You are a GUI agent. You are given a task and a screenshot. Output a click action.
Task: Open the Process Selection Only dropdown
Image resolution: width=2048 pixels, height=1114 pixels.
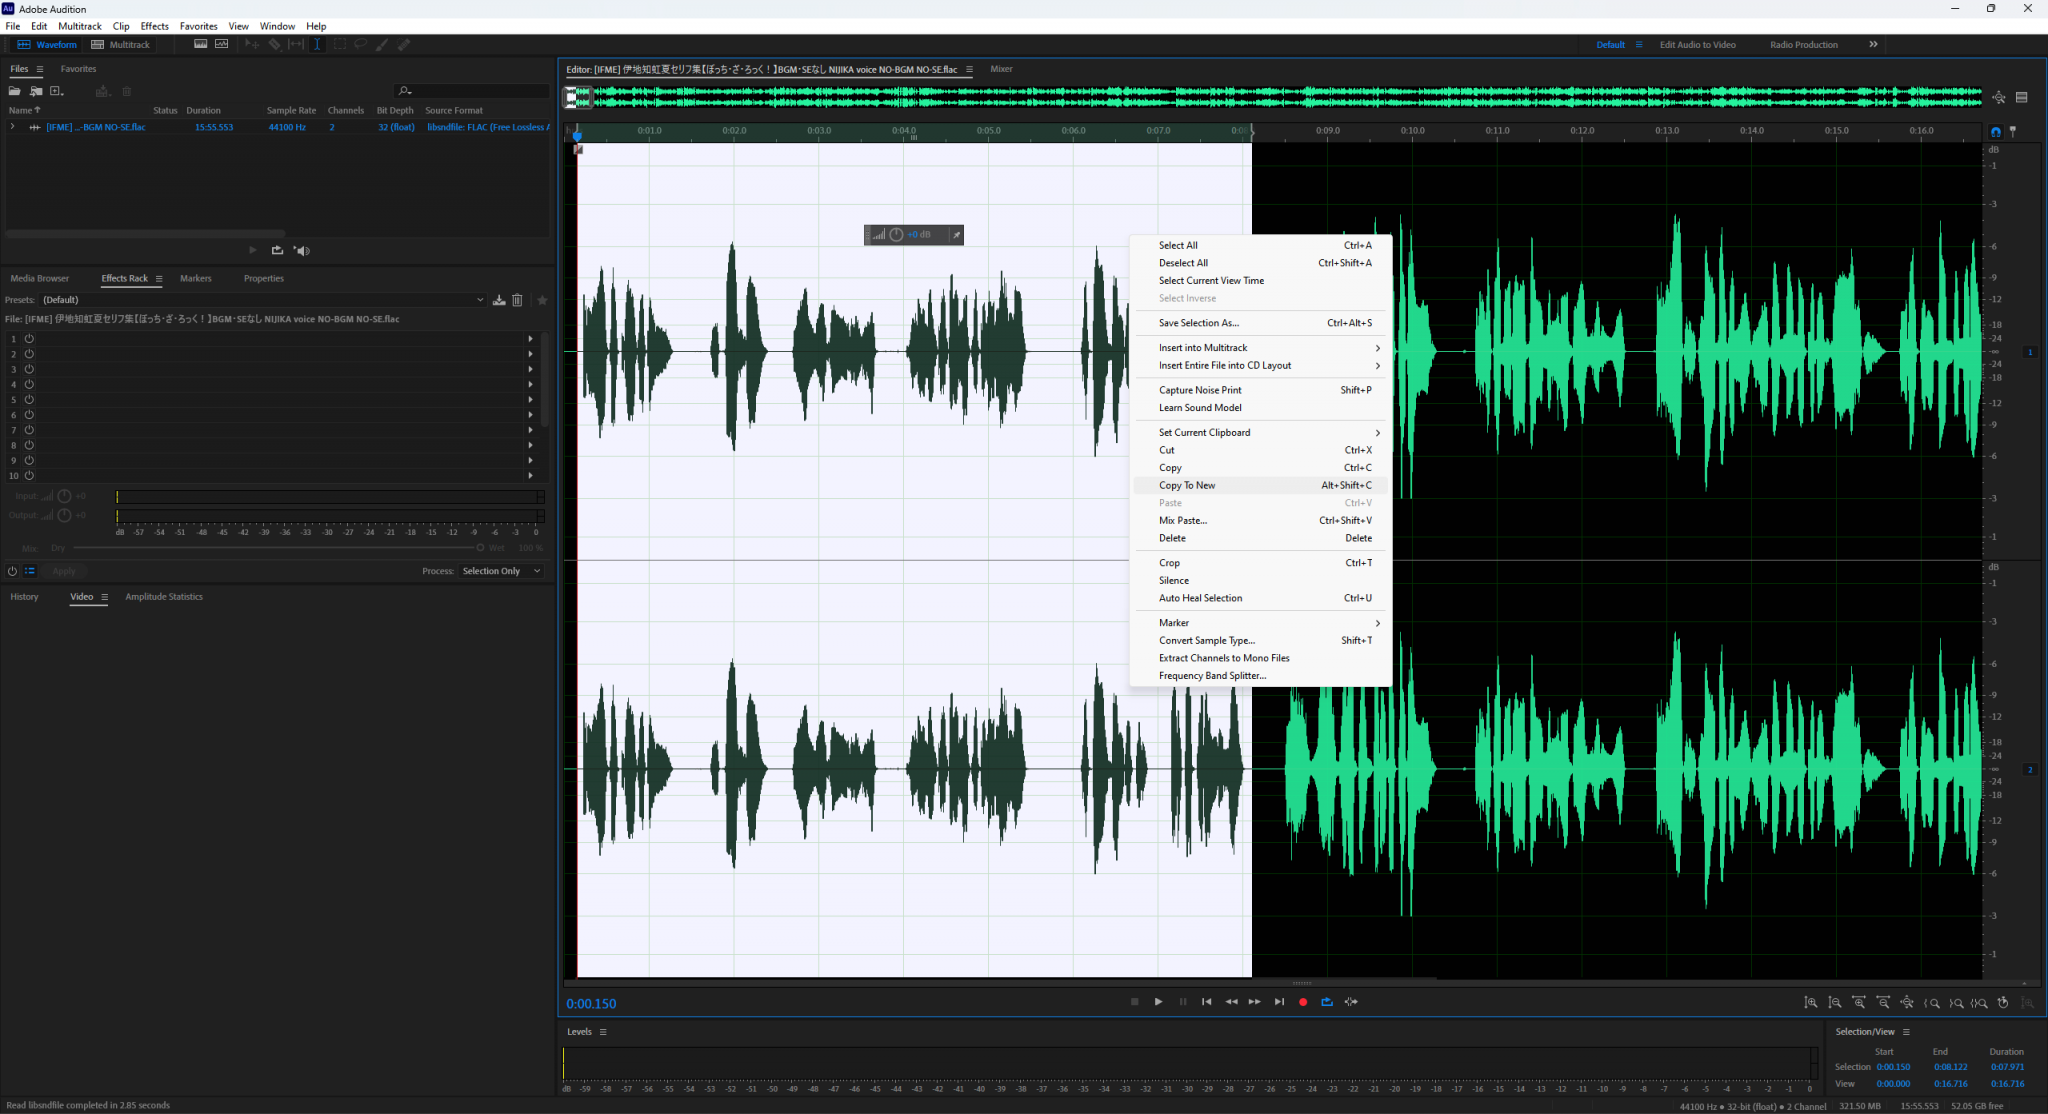click(500, 570)
